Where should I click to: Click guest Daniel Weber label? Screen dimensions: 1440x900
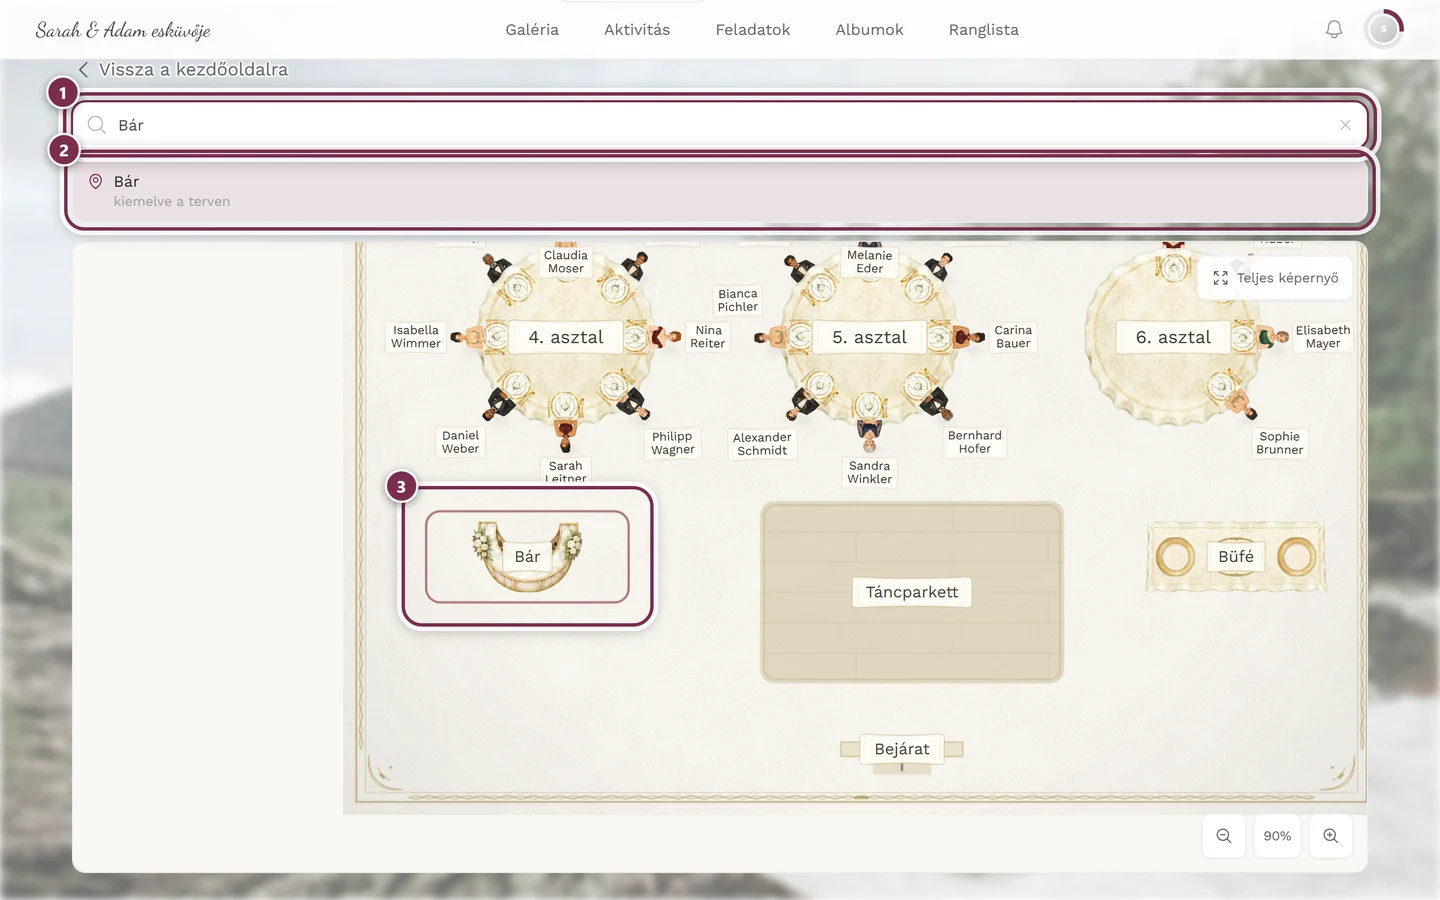point(461,442)
